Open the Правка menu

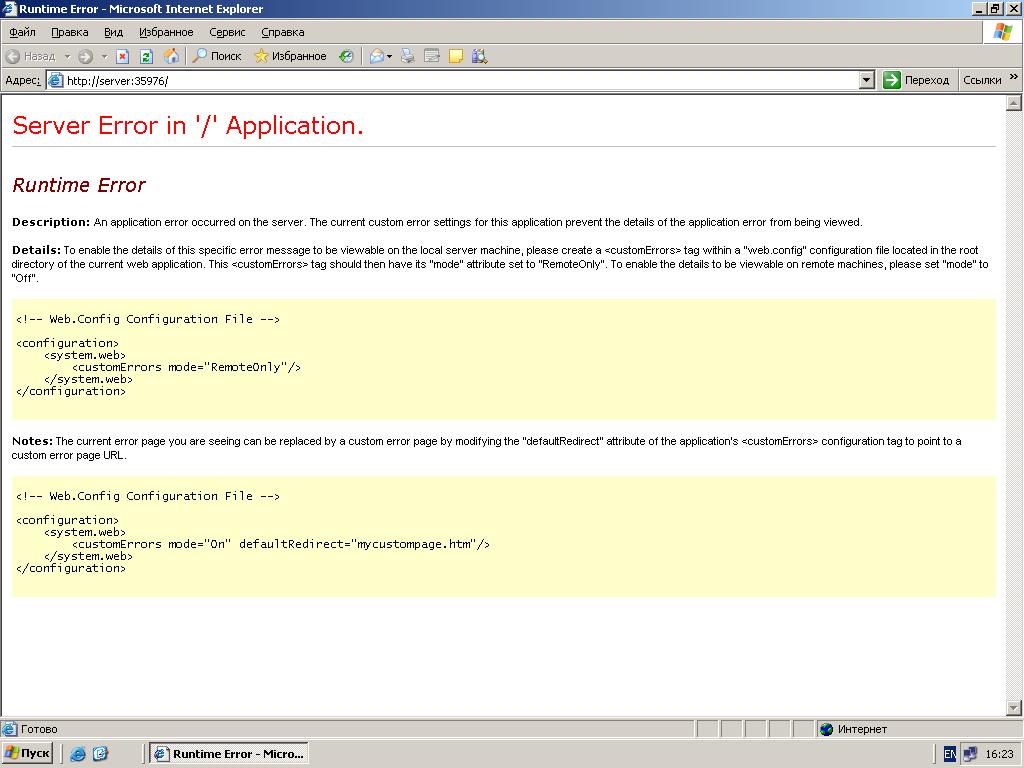click(x=70, y=32)
